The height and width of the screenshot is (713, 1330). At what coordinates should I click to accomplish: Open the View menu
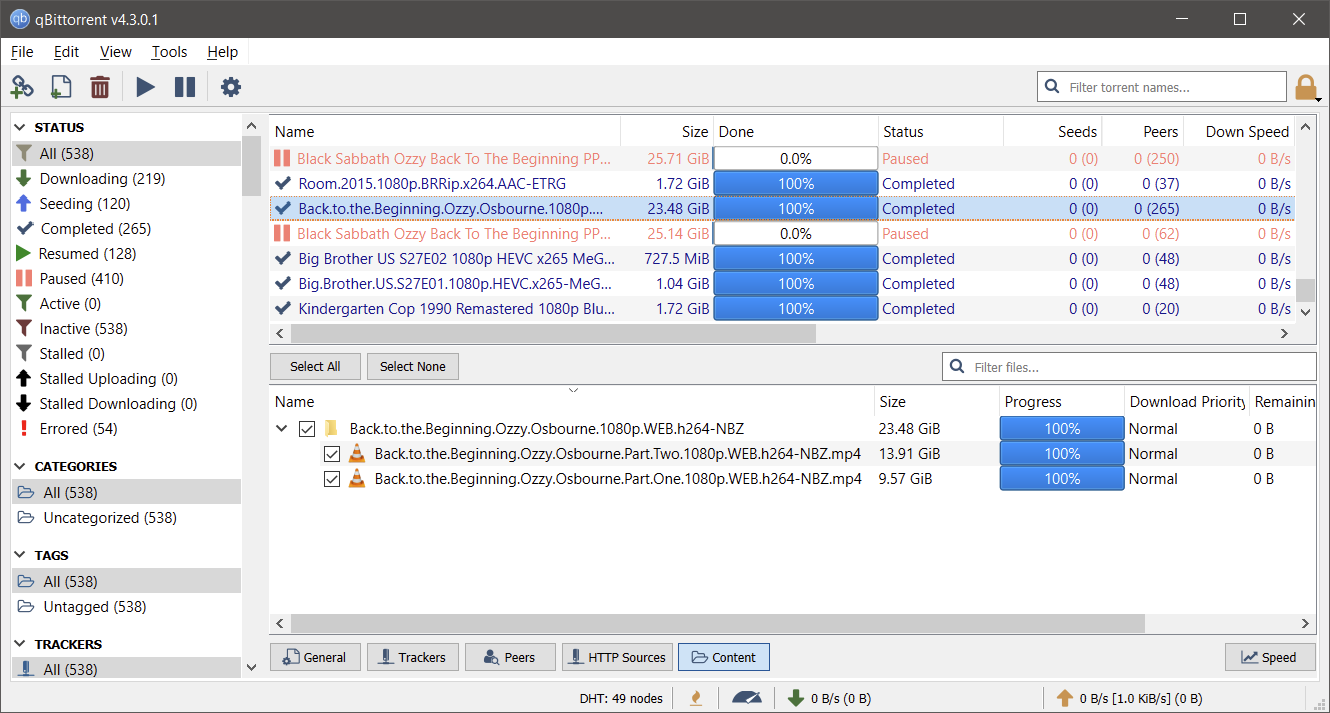[x=116, y=52]
